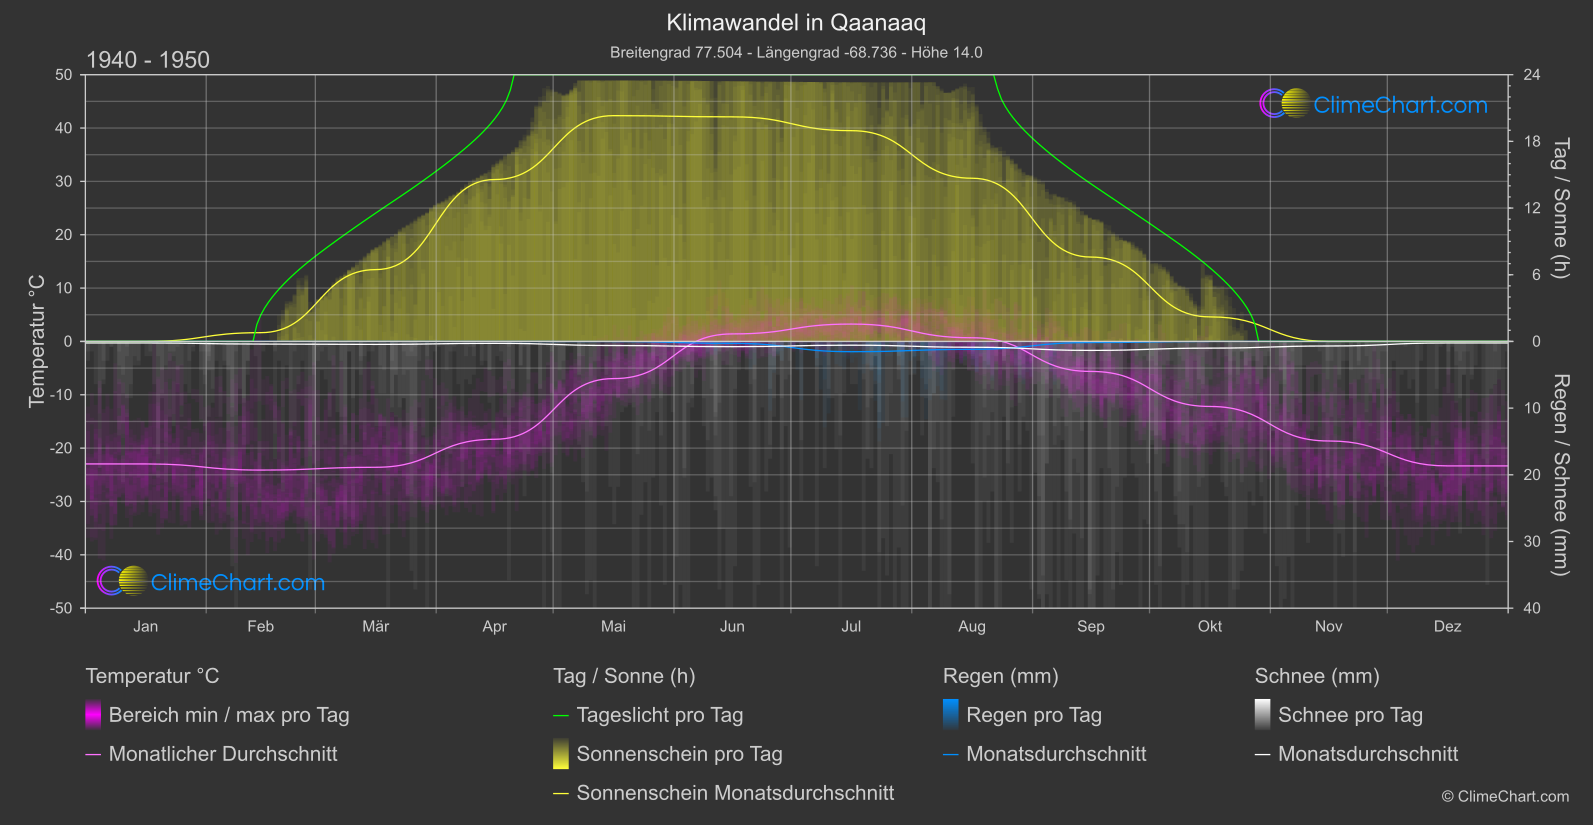Click the 'Jun' month axis label

tap(732, 626)
